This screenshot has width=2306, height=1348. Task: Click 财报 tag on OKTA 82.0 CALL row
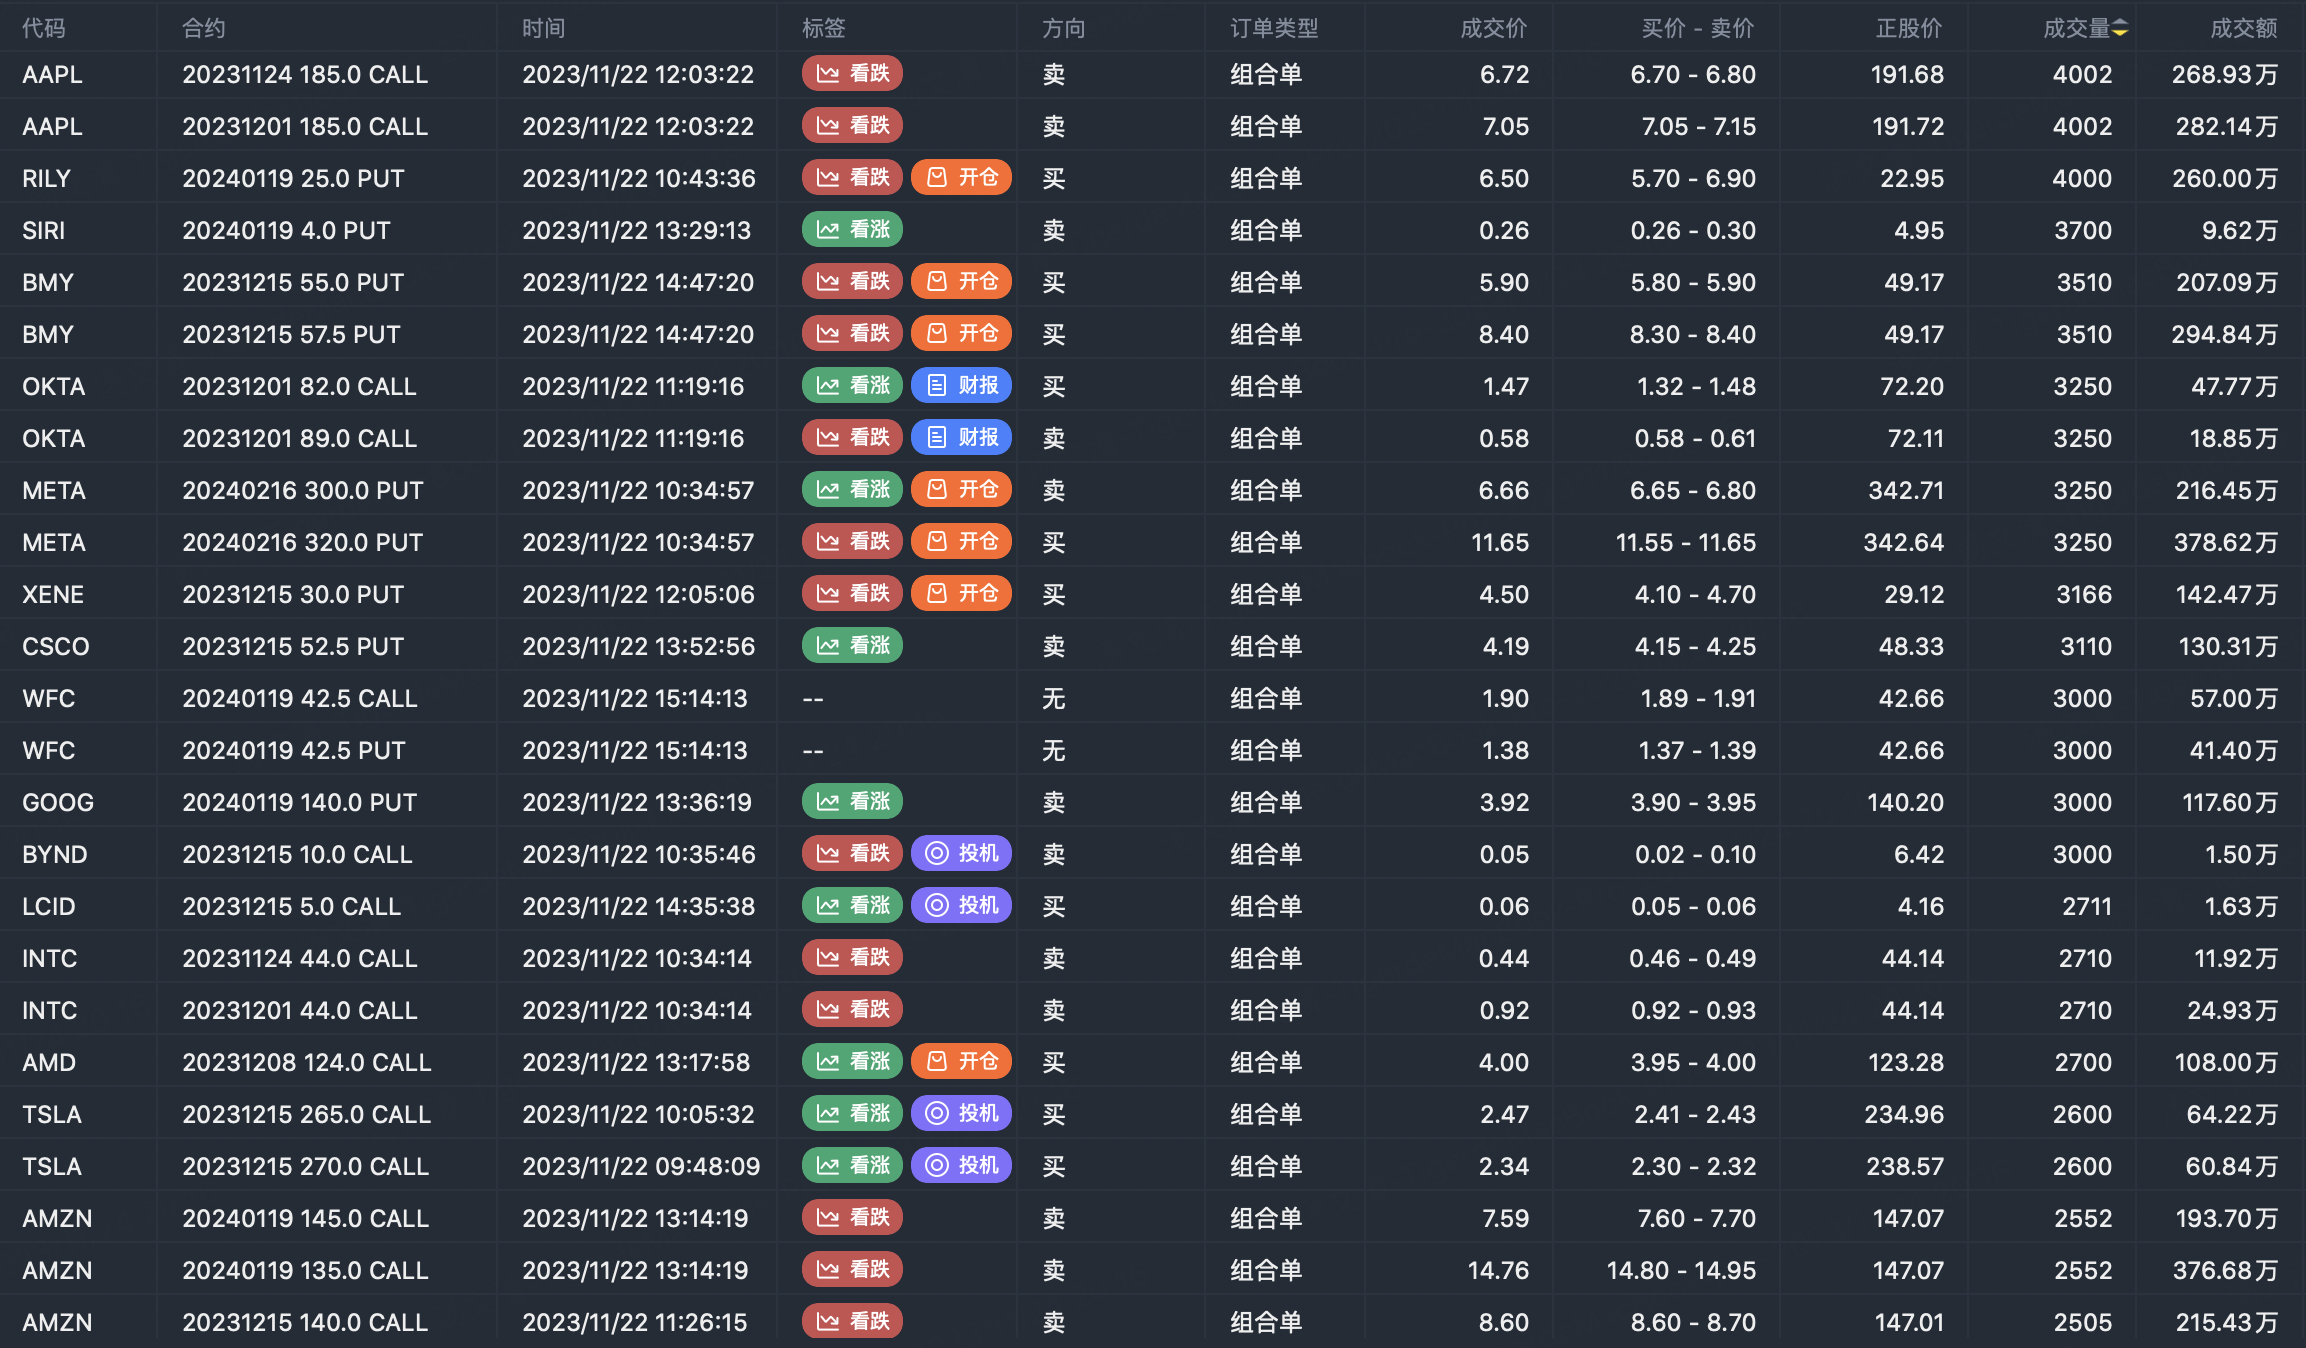[961, 386]
